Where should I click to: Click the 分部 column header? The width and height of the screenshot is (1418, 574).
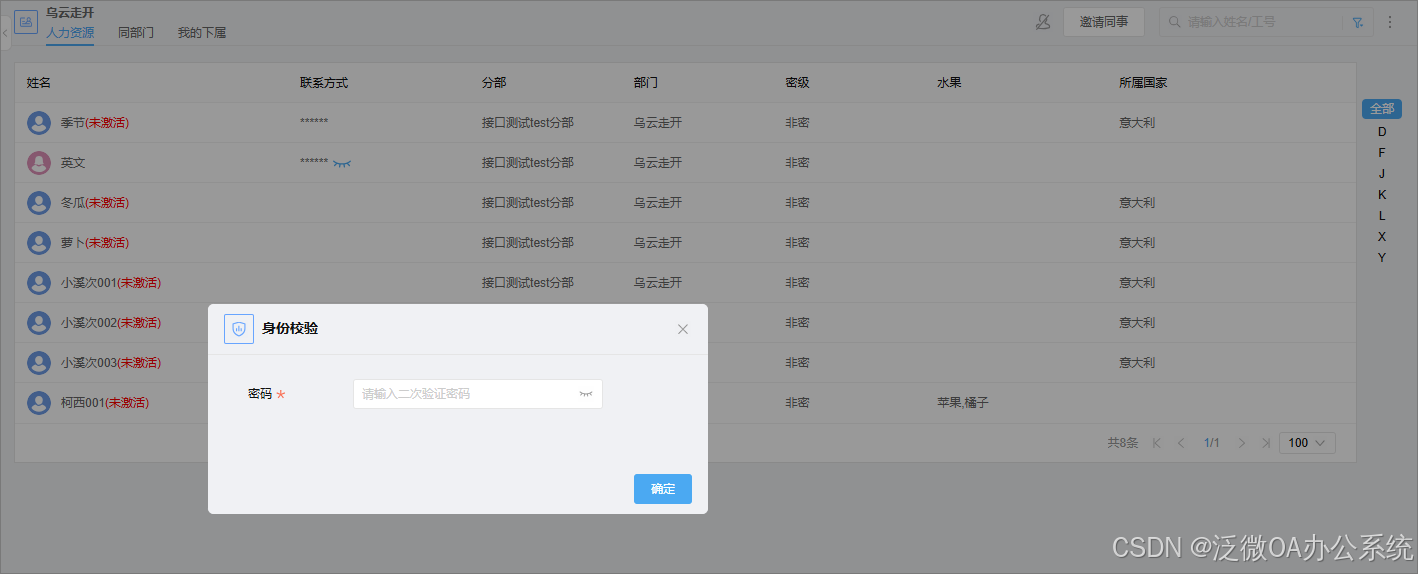coord(494,83)
